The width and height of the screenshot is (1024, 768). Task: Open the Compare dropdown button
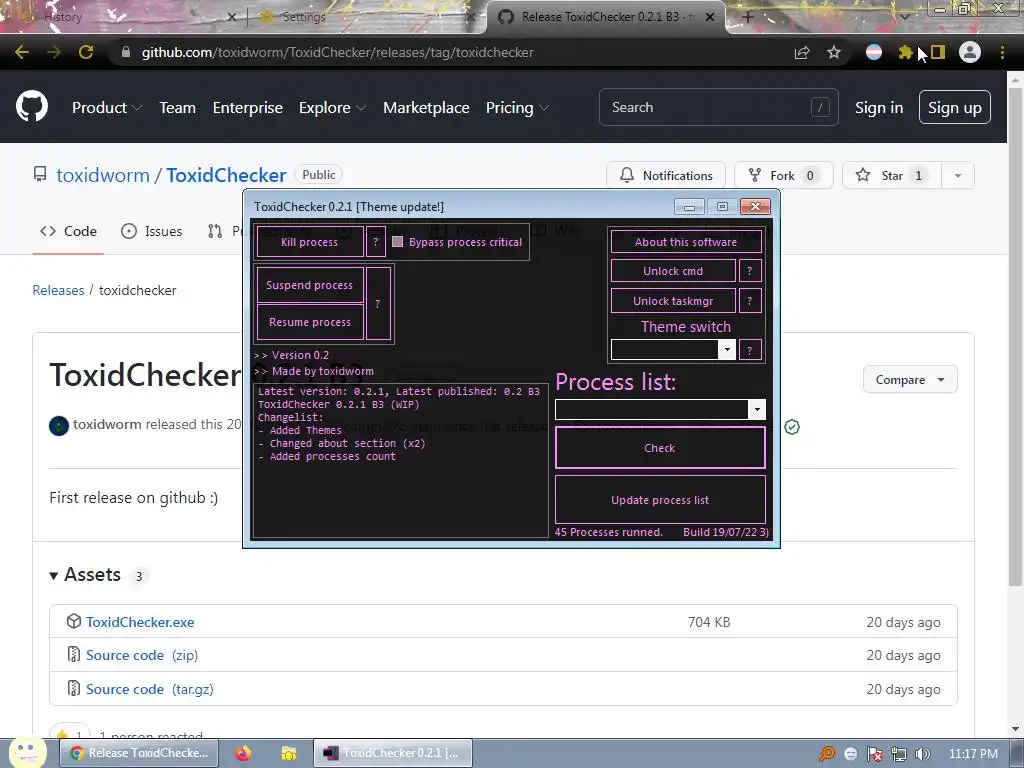click(910, 379)
